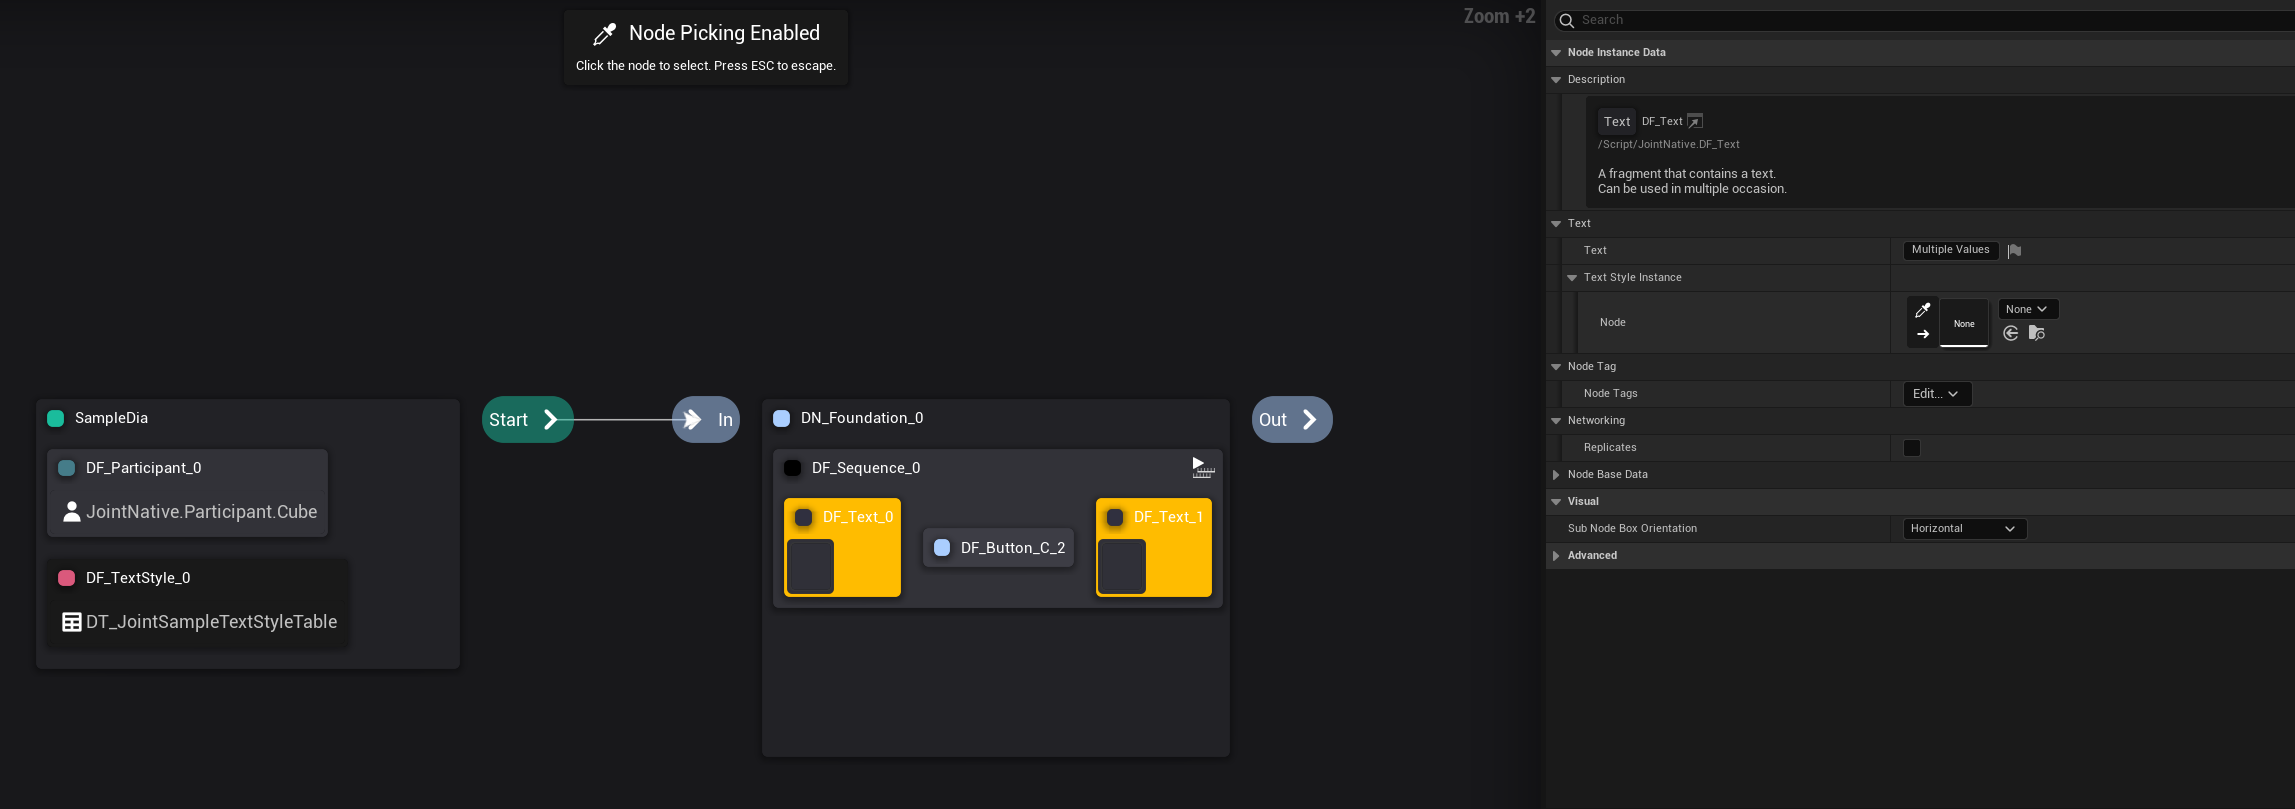Click the table icon for DT_JointSampleTextStyleTable

coord(72,622)
